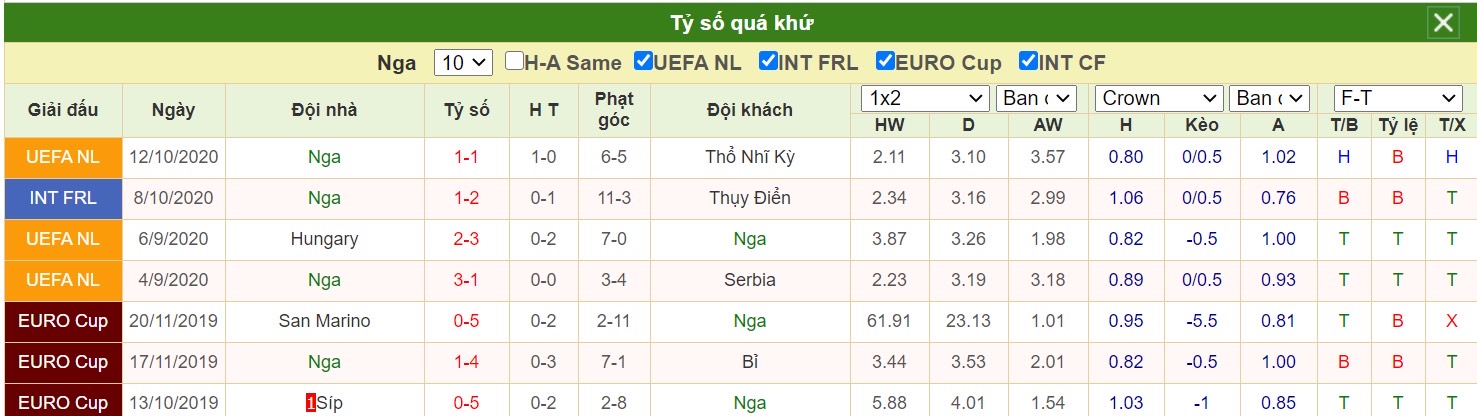Click the red card badge beside Síp
Screen dimensions: 1477x416
[311, 403]
